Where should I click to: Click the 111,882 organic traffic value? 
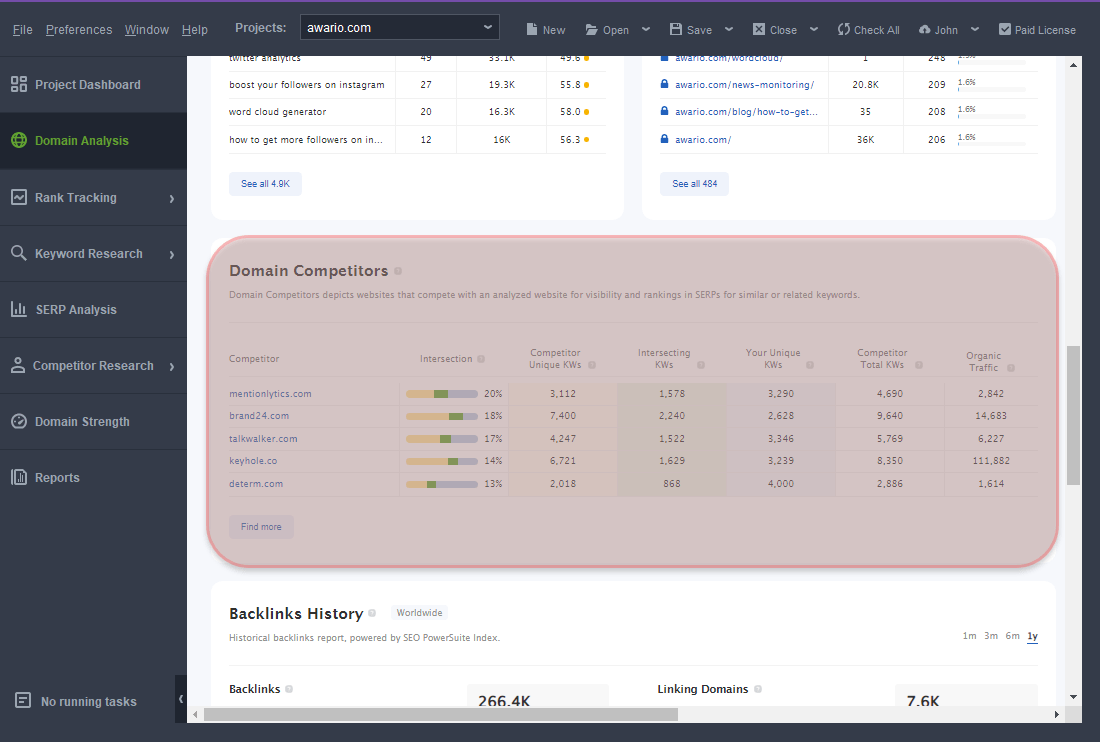point(991,461)
